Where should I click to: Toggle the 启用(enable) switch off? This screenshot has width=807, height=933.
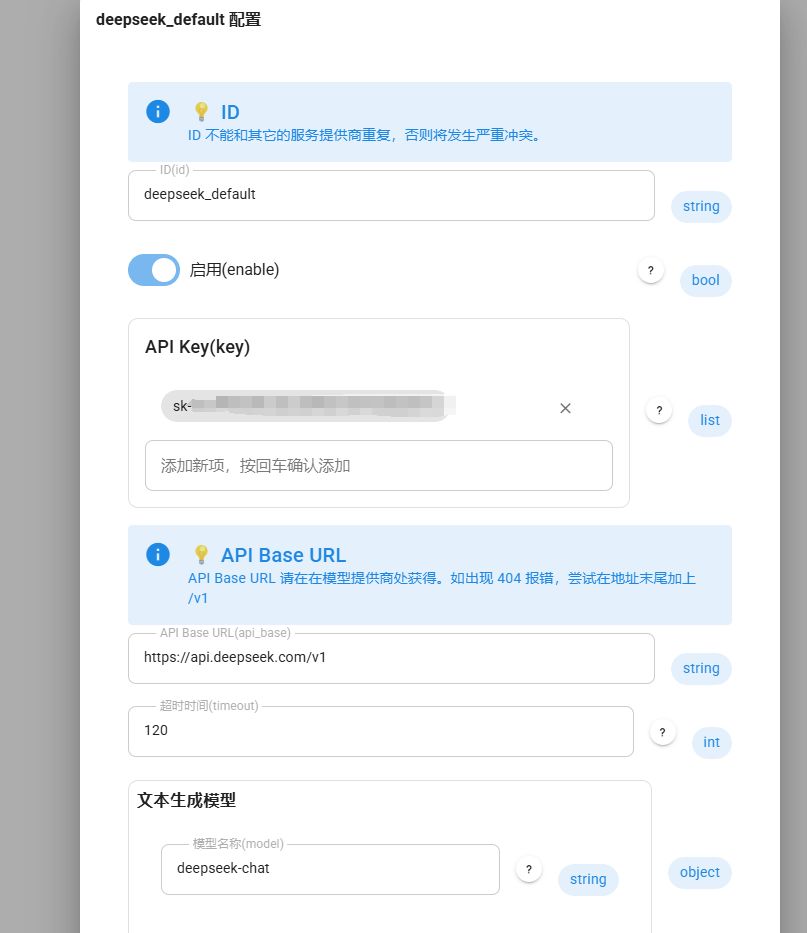(x=154, y=270)
